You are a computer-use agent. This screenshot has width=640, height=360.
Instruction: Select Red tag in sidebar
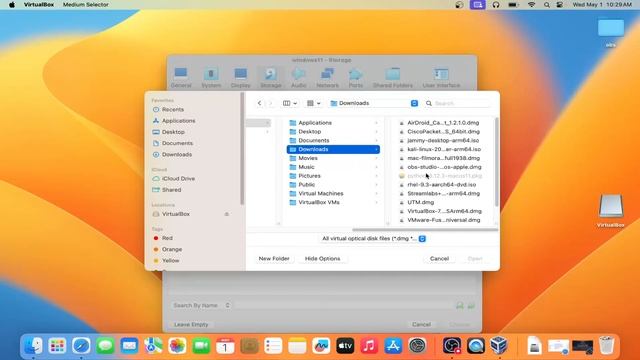click(x=167, y=238)
